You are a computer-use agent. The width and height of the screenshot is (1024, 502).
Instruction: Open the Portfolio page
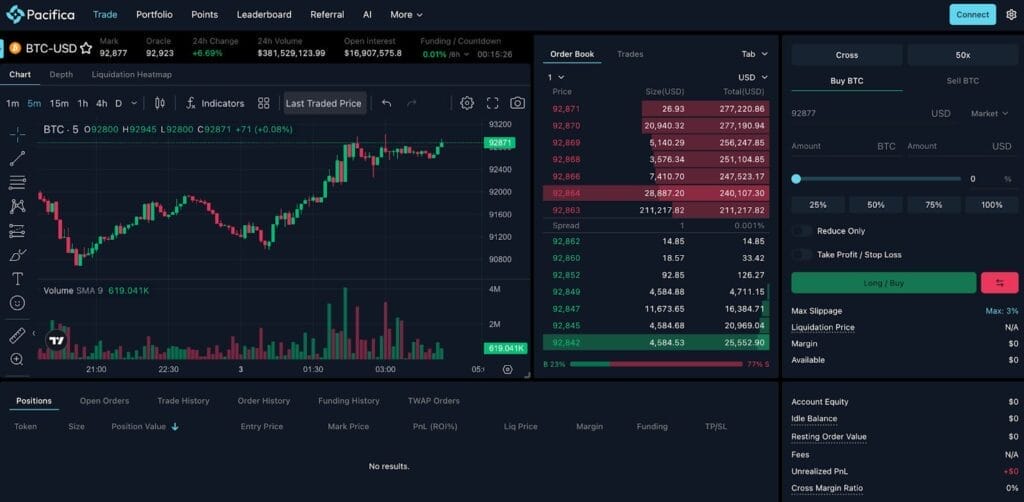click(x=154, y=14)
